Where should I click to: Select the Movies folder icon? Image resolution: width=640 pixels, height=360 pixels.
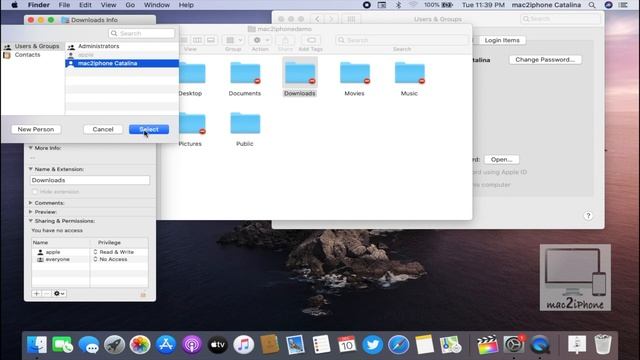[355, 73]
